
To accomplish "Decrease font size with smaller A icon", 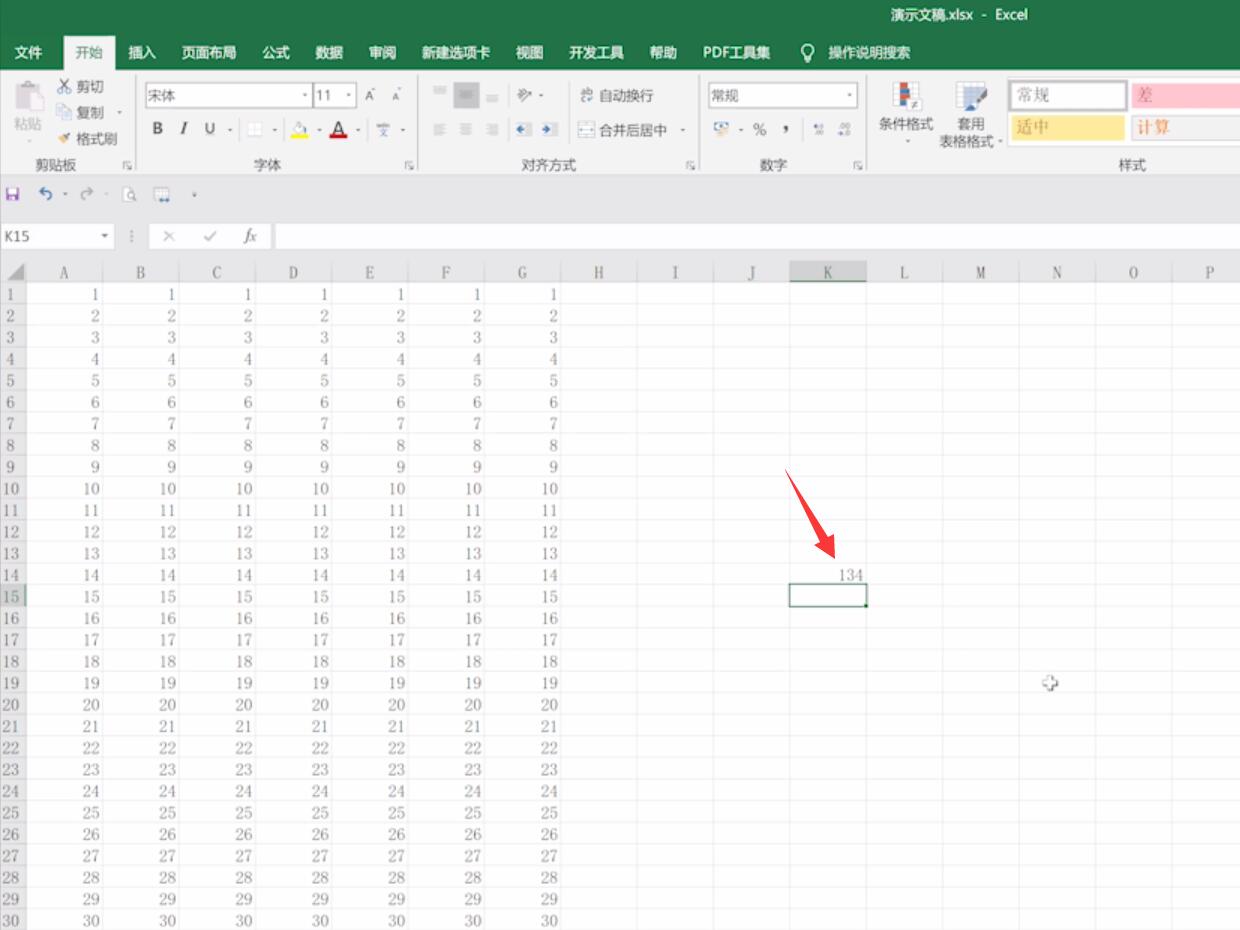I will pyautogui.click(x=396, y=95).
